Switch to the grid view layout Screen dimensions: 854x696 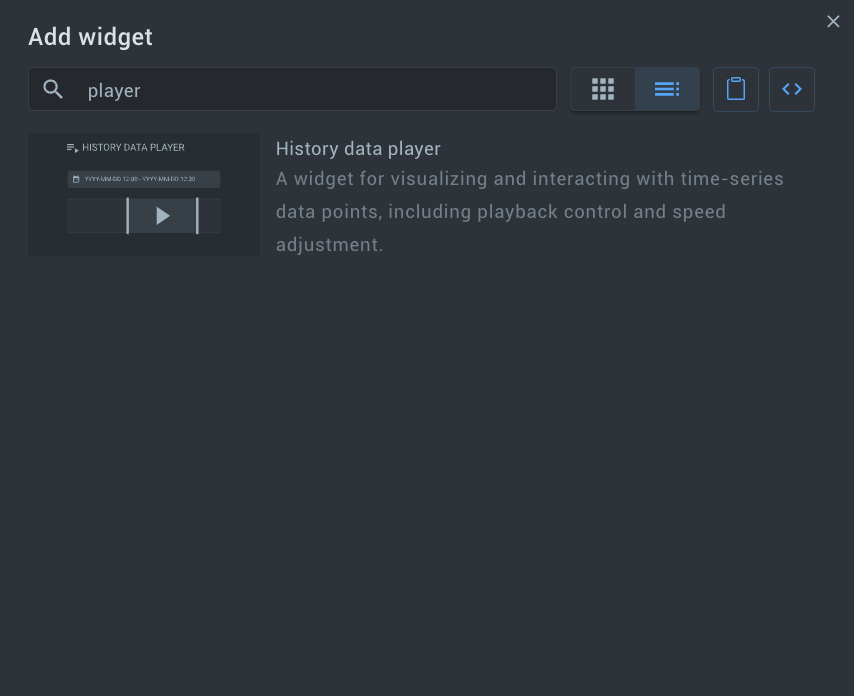coord(602,89)
